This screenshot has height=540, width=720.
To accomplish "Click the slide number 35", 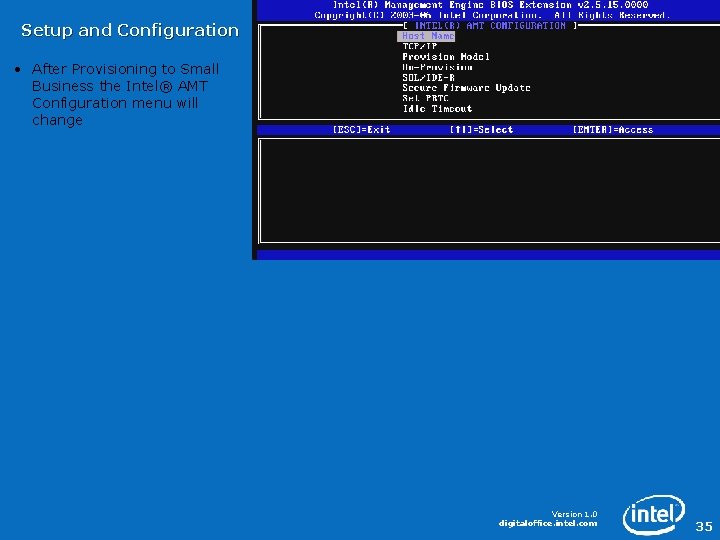I will coord(704,526).
